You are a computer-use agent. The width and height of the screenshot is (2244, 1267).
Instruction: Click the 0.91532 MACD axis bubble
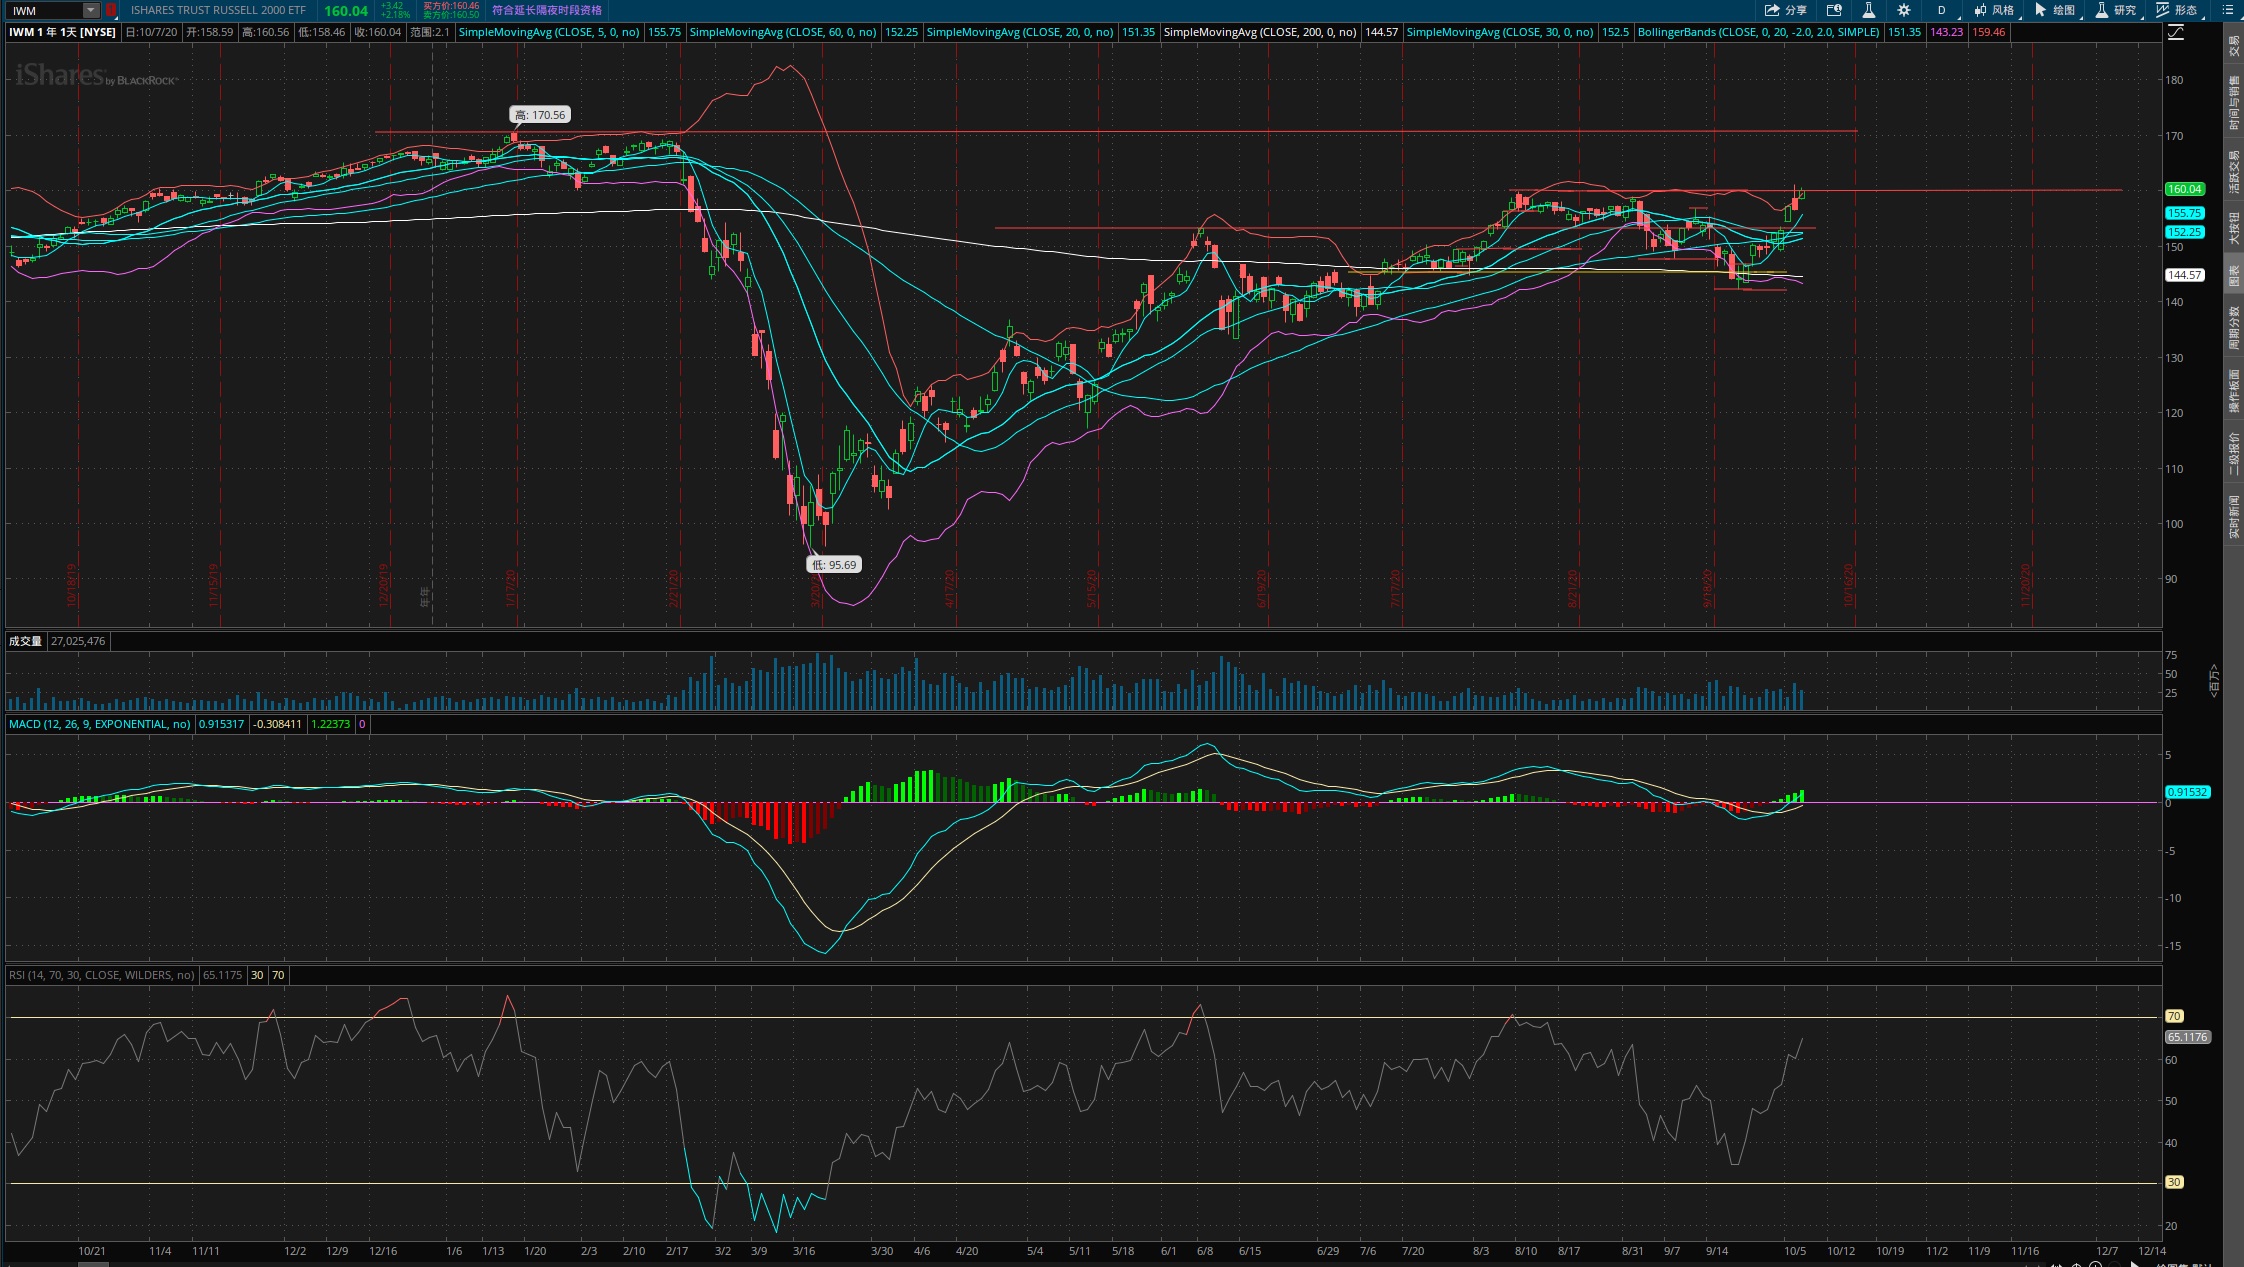pyautogui.click(x=2187, y=792)
